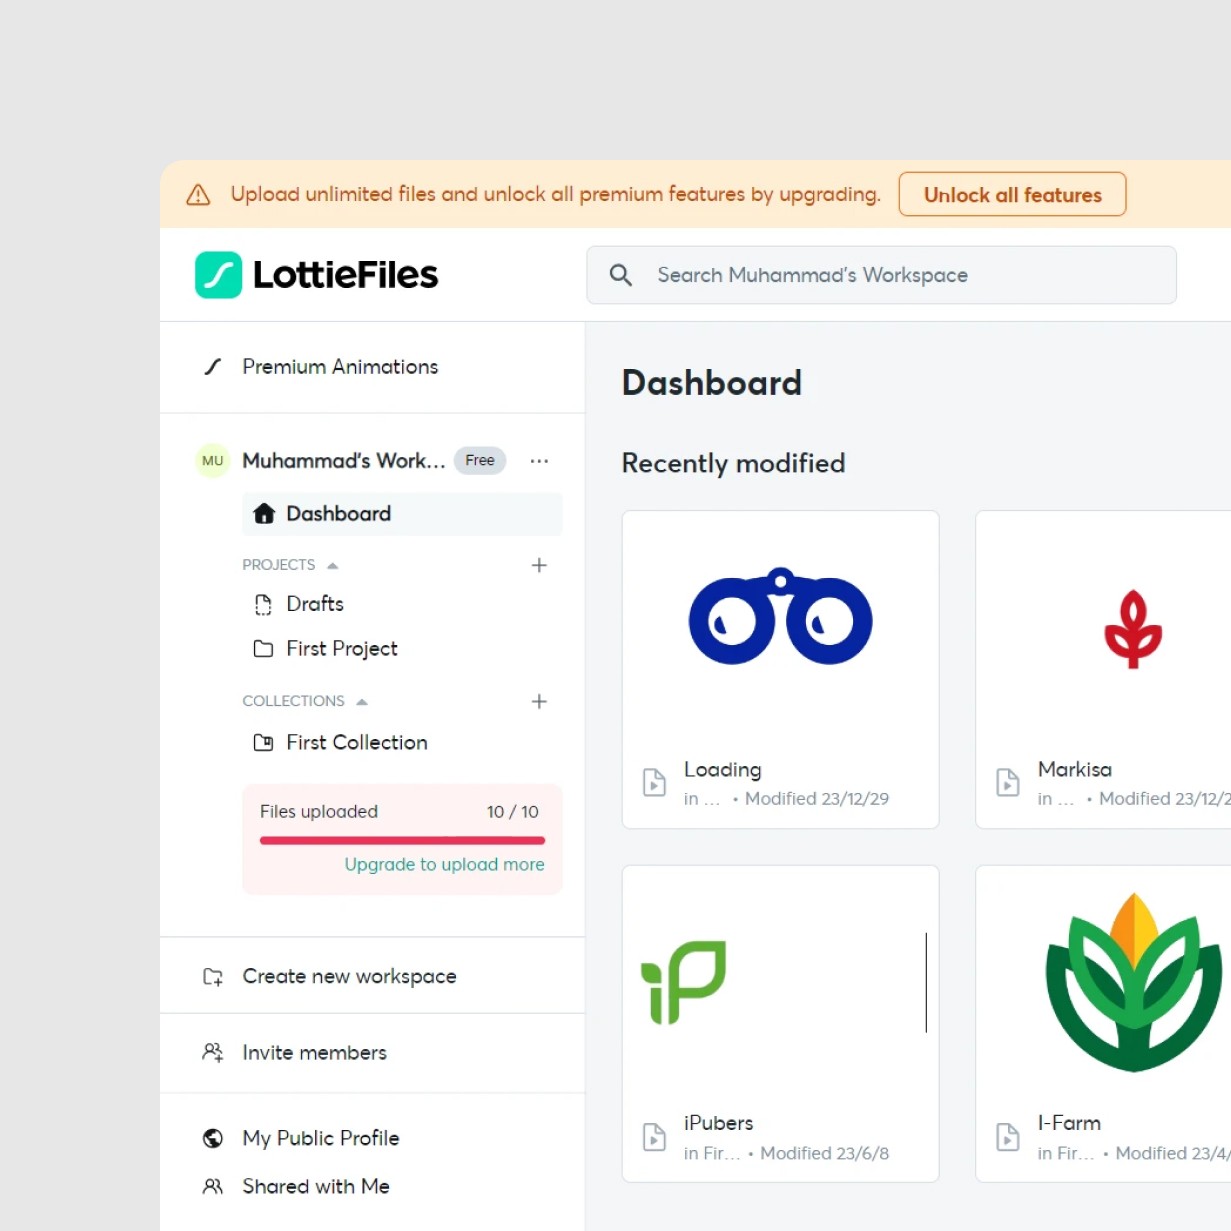The height and width of the screenshot is (1231, 1231).
Task: Open the I-Farm corn logo thumbnail
Action: 1134,982
